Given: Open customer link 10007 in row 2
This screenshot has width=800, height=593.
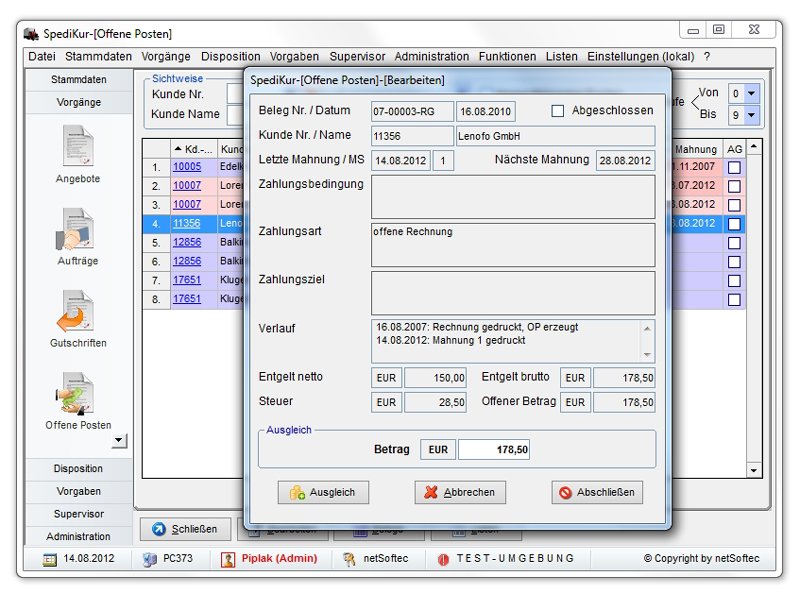Looking at the screenshot, I should [187, 186].
